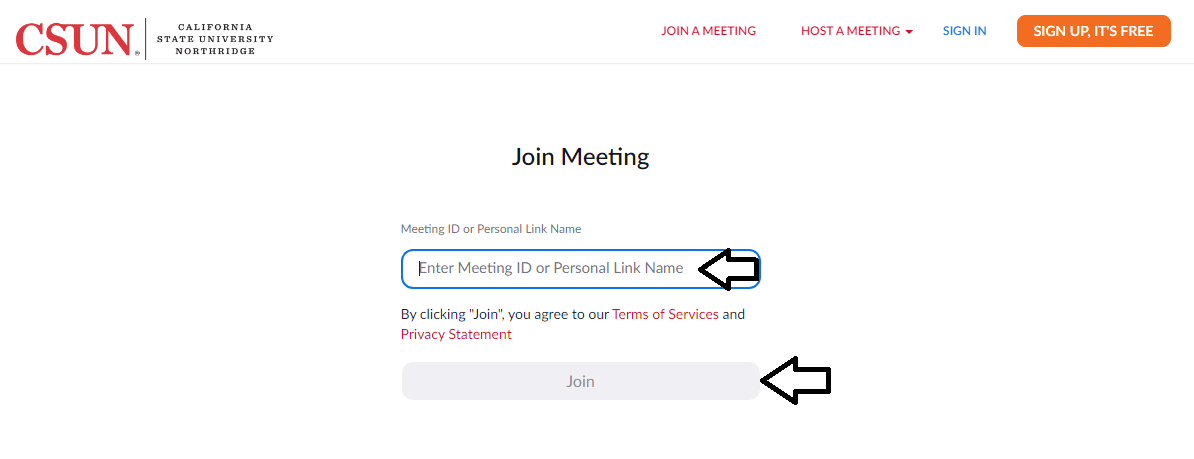Click the orange SIGN UP, IT'S FREE button

(1093, 31)
